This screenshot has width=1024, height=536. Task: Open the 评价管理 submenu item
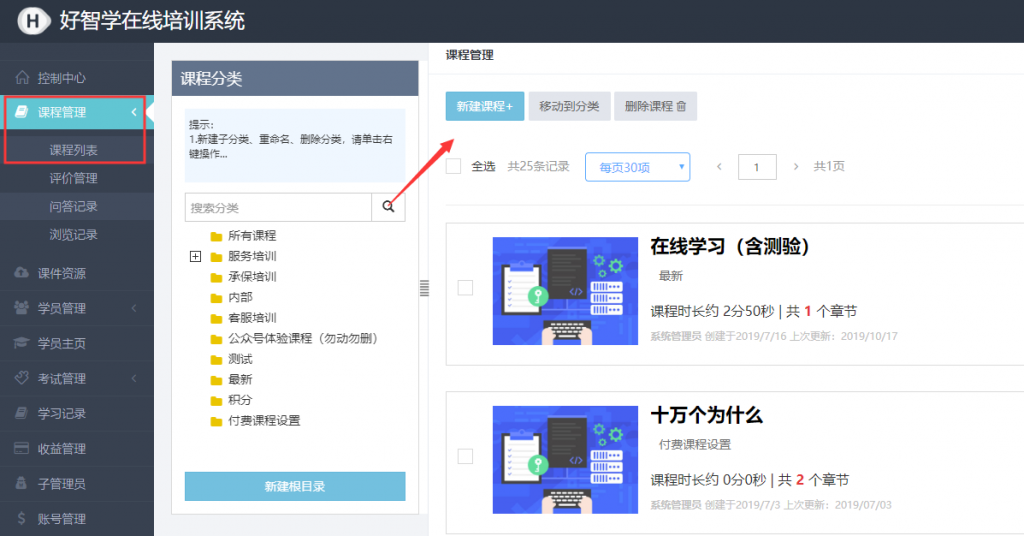(73, 178)
